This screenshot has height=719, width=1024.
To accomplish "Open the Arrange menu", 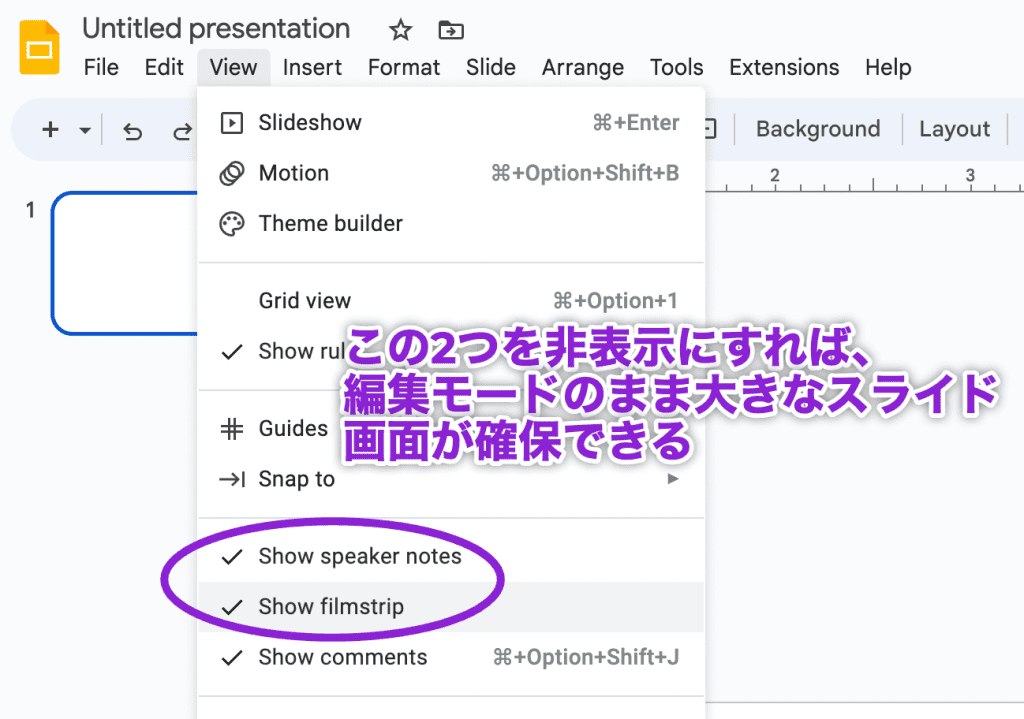I will [x=582, y=67].
